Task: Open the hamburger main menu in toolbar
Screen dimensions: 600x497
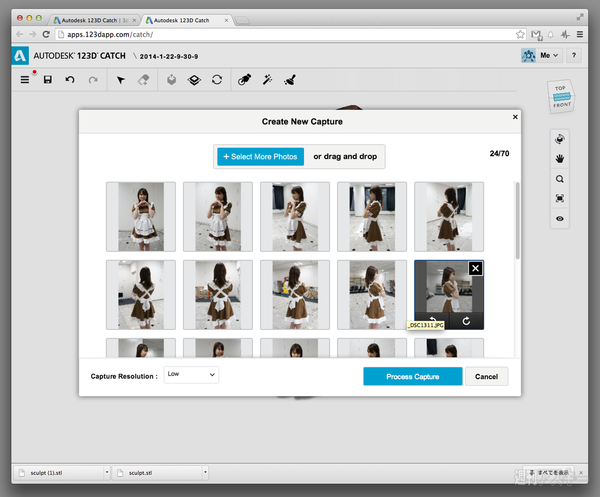Action: [25, 80]
